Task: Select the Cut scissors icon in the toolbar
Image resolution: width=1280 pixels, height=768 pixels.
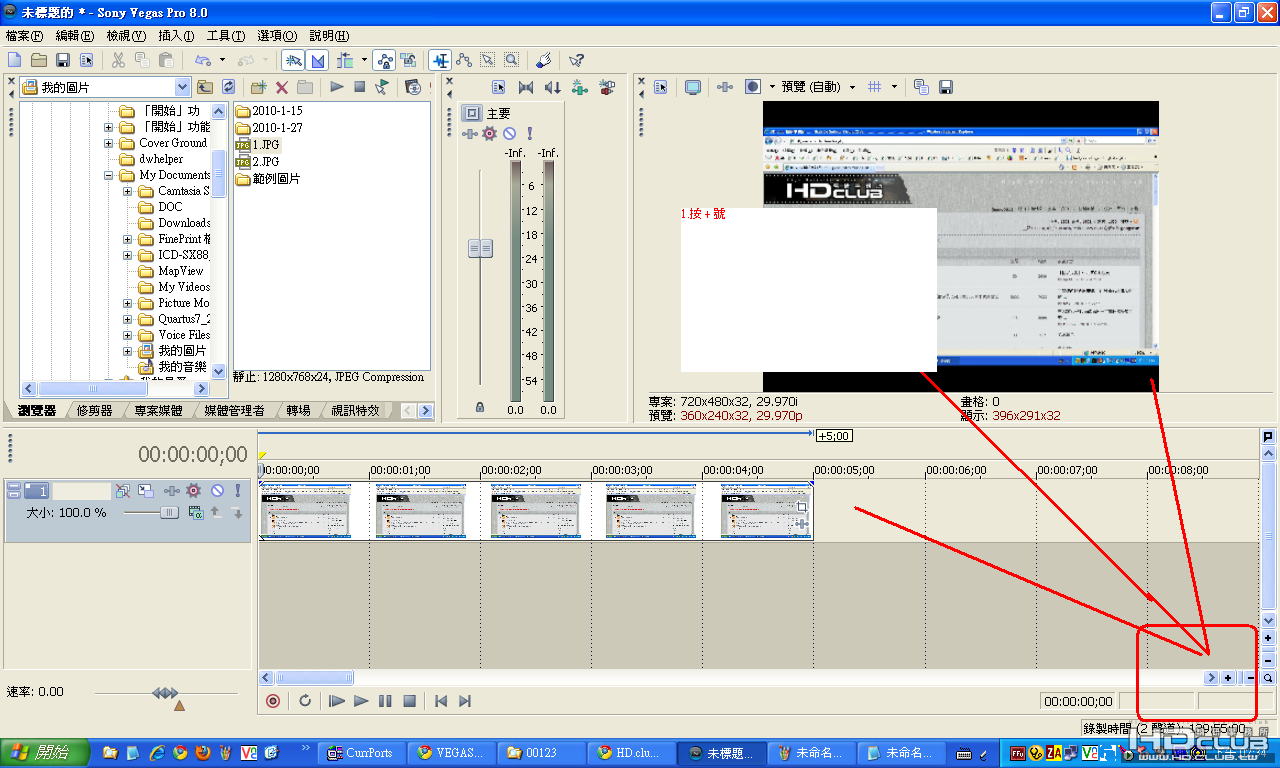Action: pos(118,60)
